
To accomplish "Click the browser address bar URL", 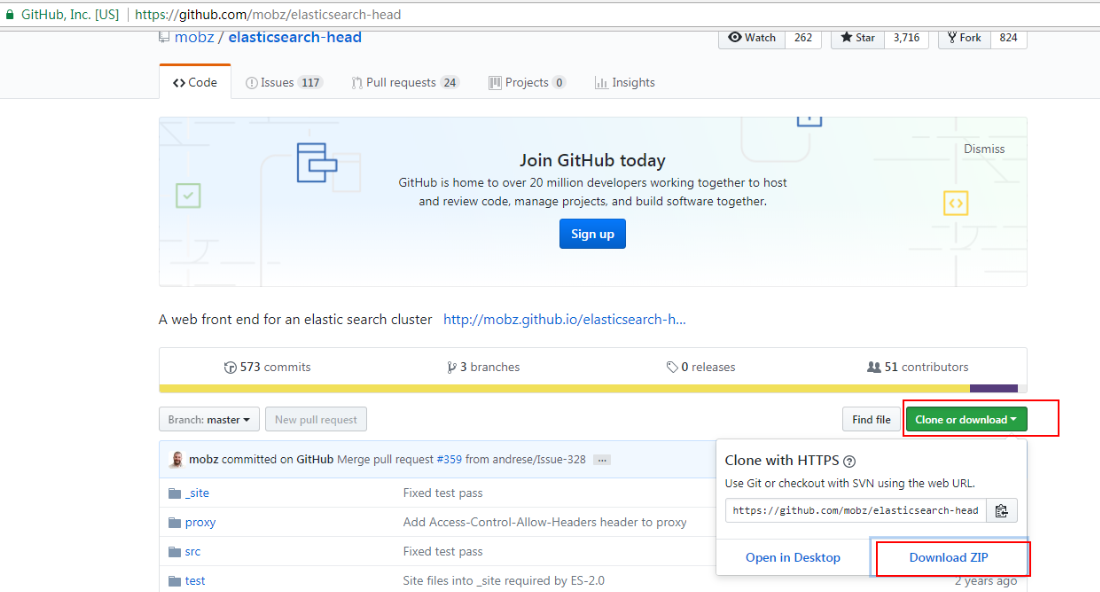I will (268, 15).
